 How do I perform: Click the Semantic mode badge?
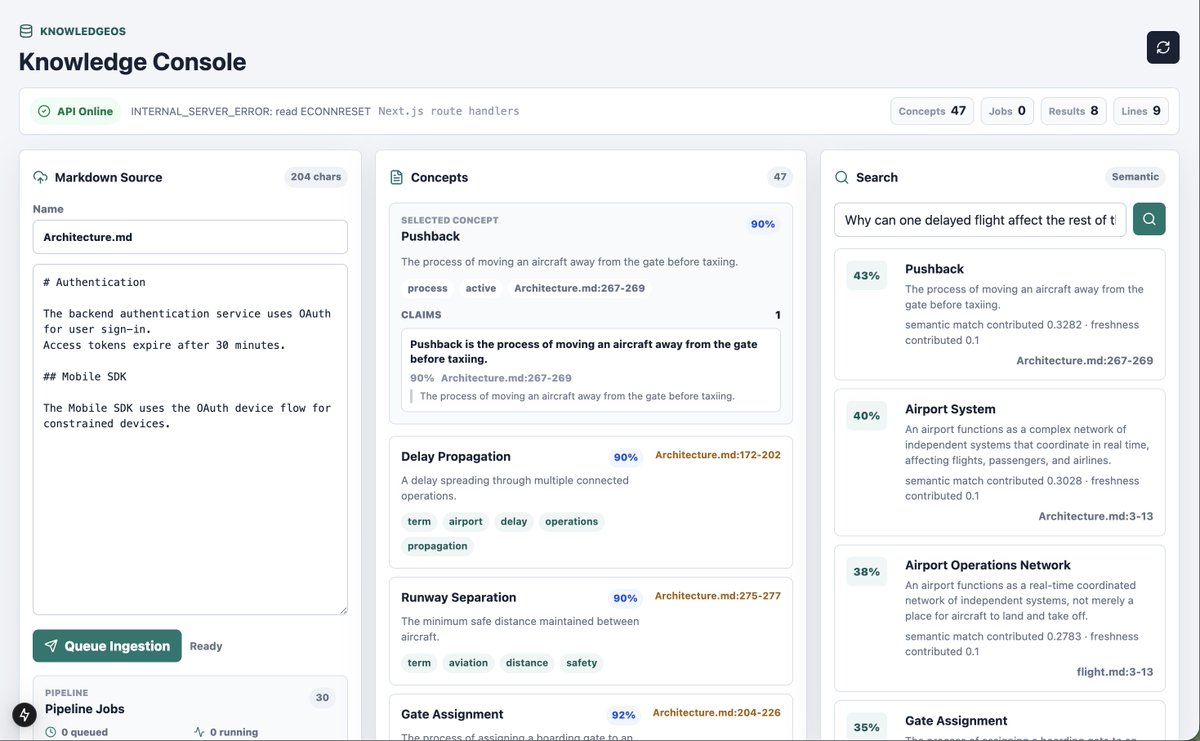[1135, 177]
